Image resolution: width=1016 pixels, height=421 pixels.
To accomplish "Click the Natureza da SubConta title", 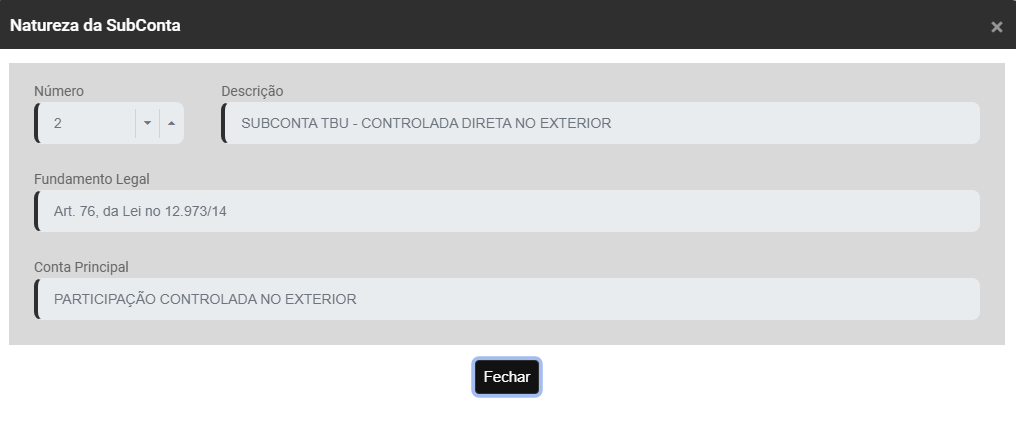I will coord(95,26).
